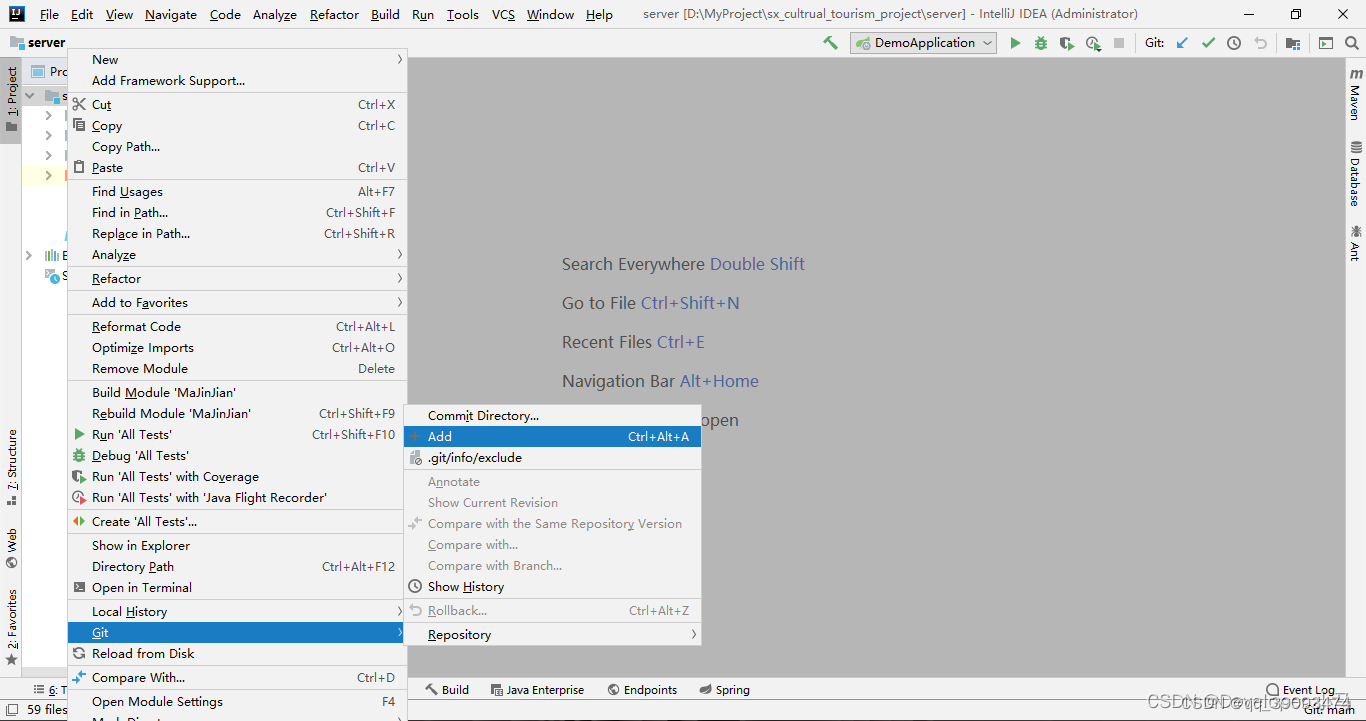This screenshot has height=721, width=1366.
Task: Click Reformat Code
Action: tap(237, 327)
